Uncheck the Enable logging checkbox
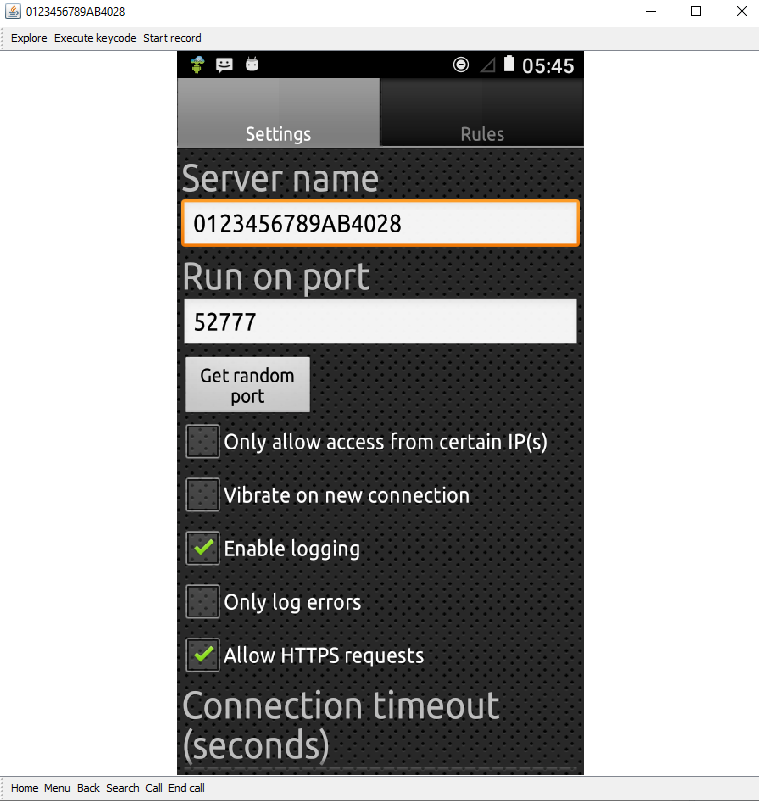Image resolution: width=759 pixels, height=801 pixels. coord(203,548)
